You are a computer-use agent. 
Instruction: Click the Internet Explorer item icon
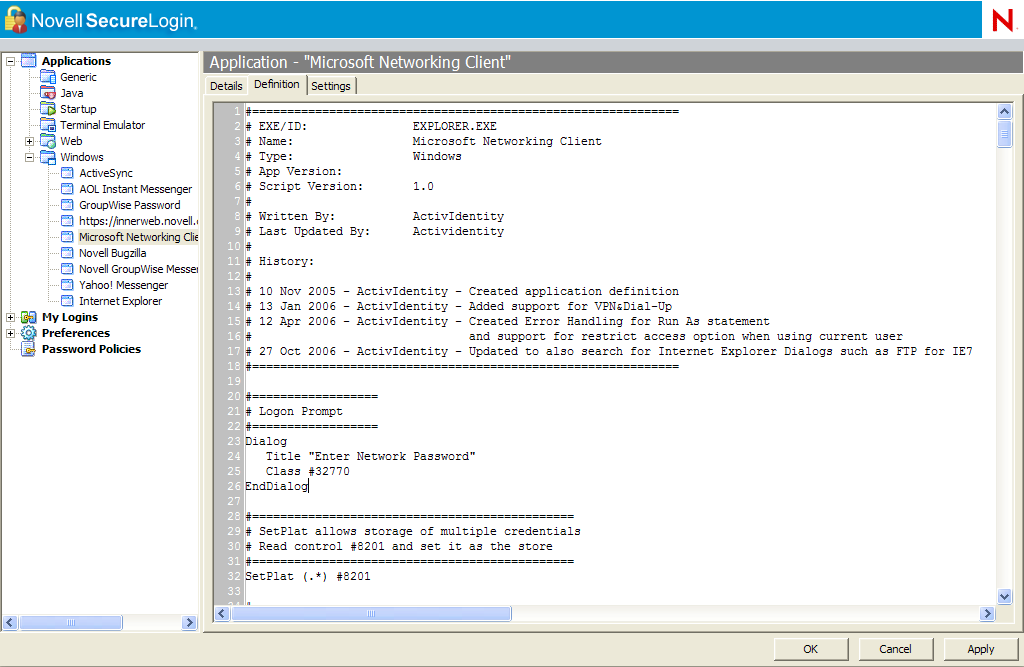click(67, 301)
